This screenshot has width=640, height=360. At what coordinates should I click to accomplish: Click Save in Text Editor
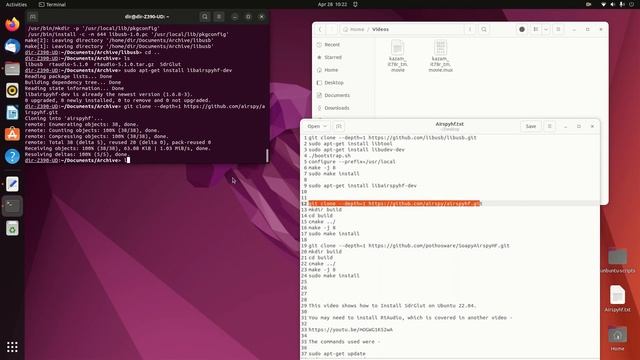pyautogui.click(x=531, y=126)
